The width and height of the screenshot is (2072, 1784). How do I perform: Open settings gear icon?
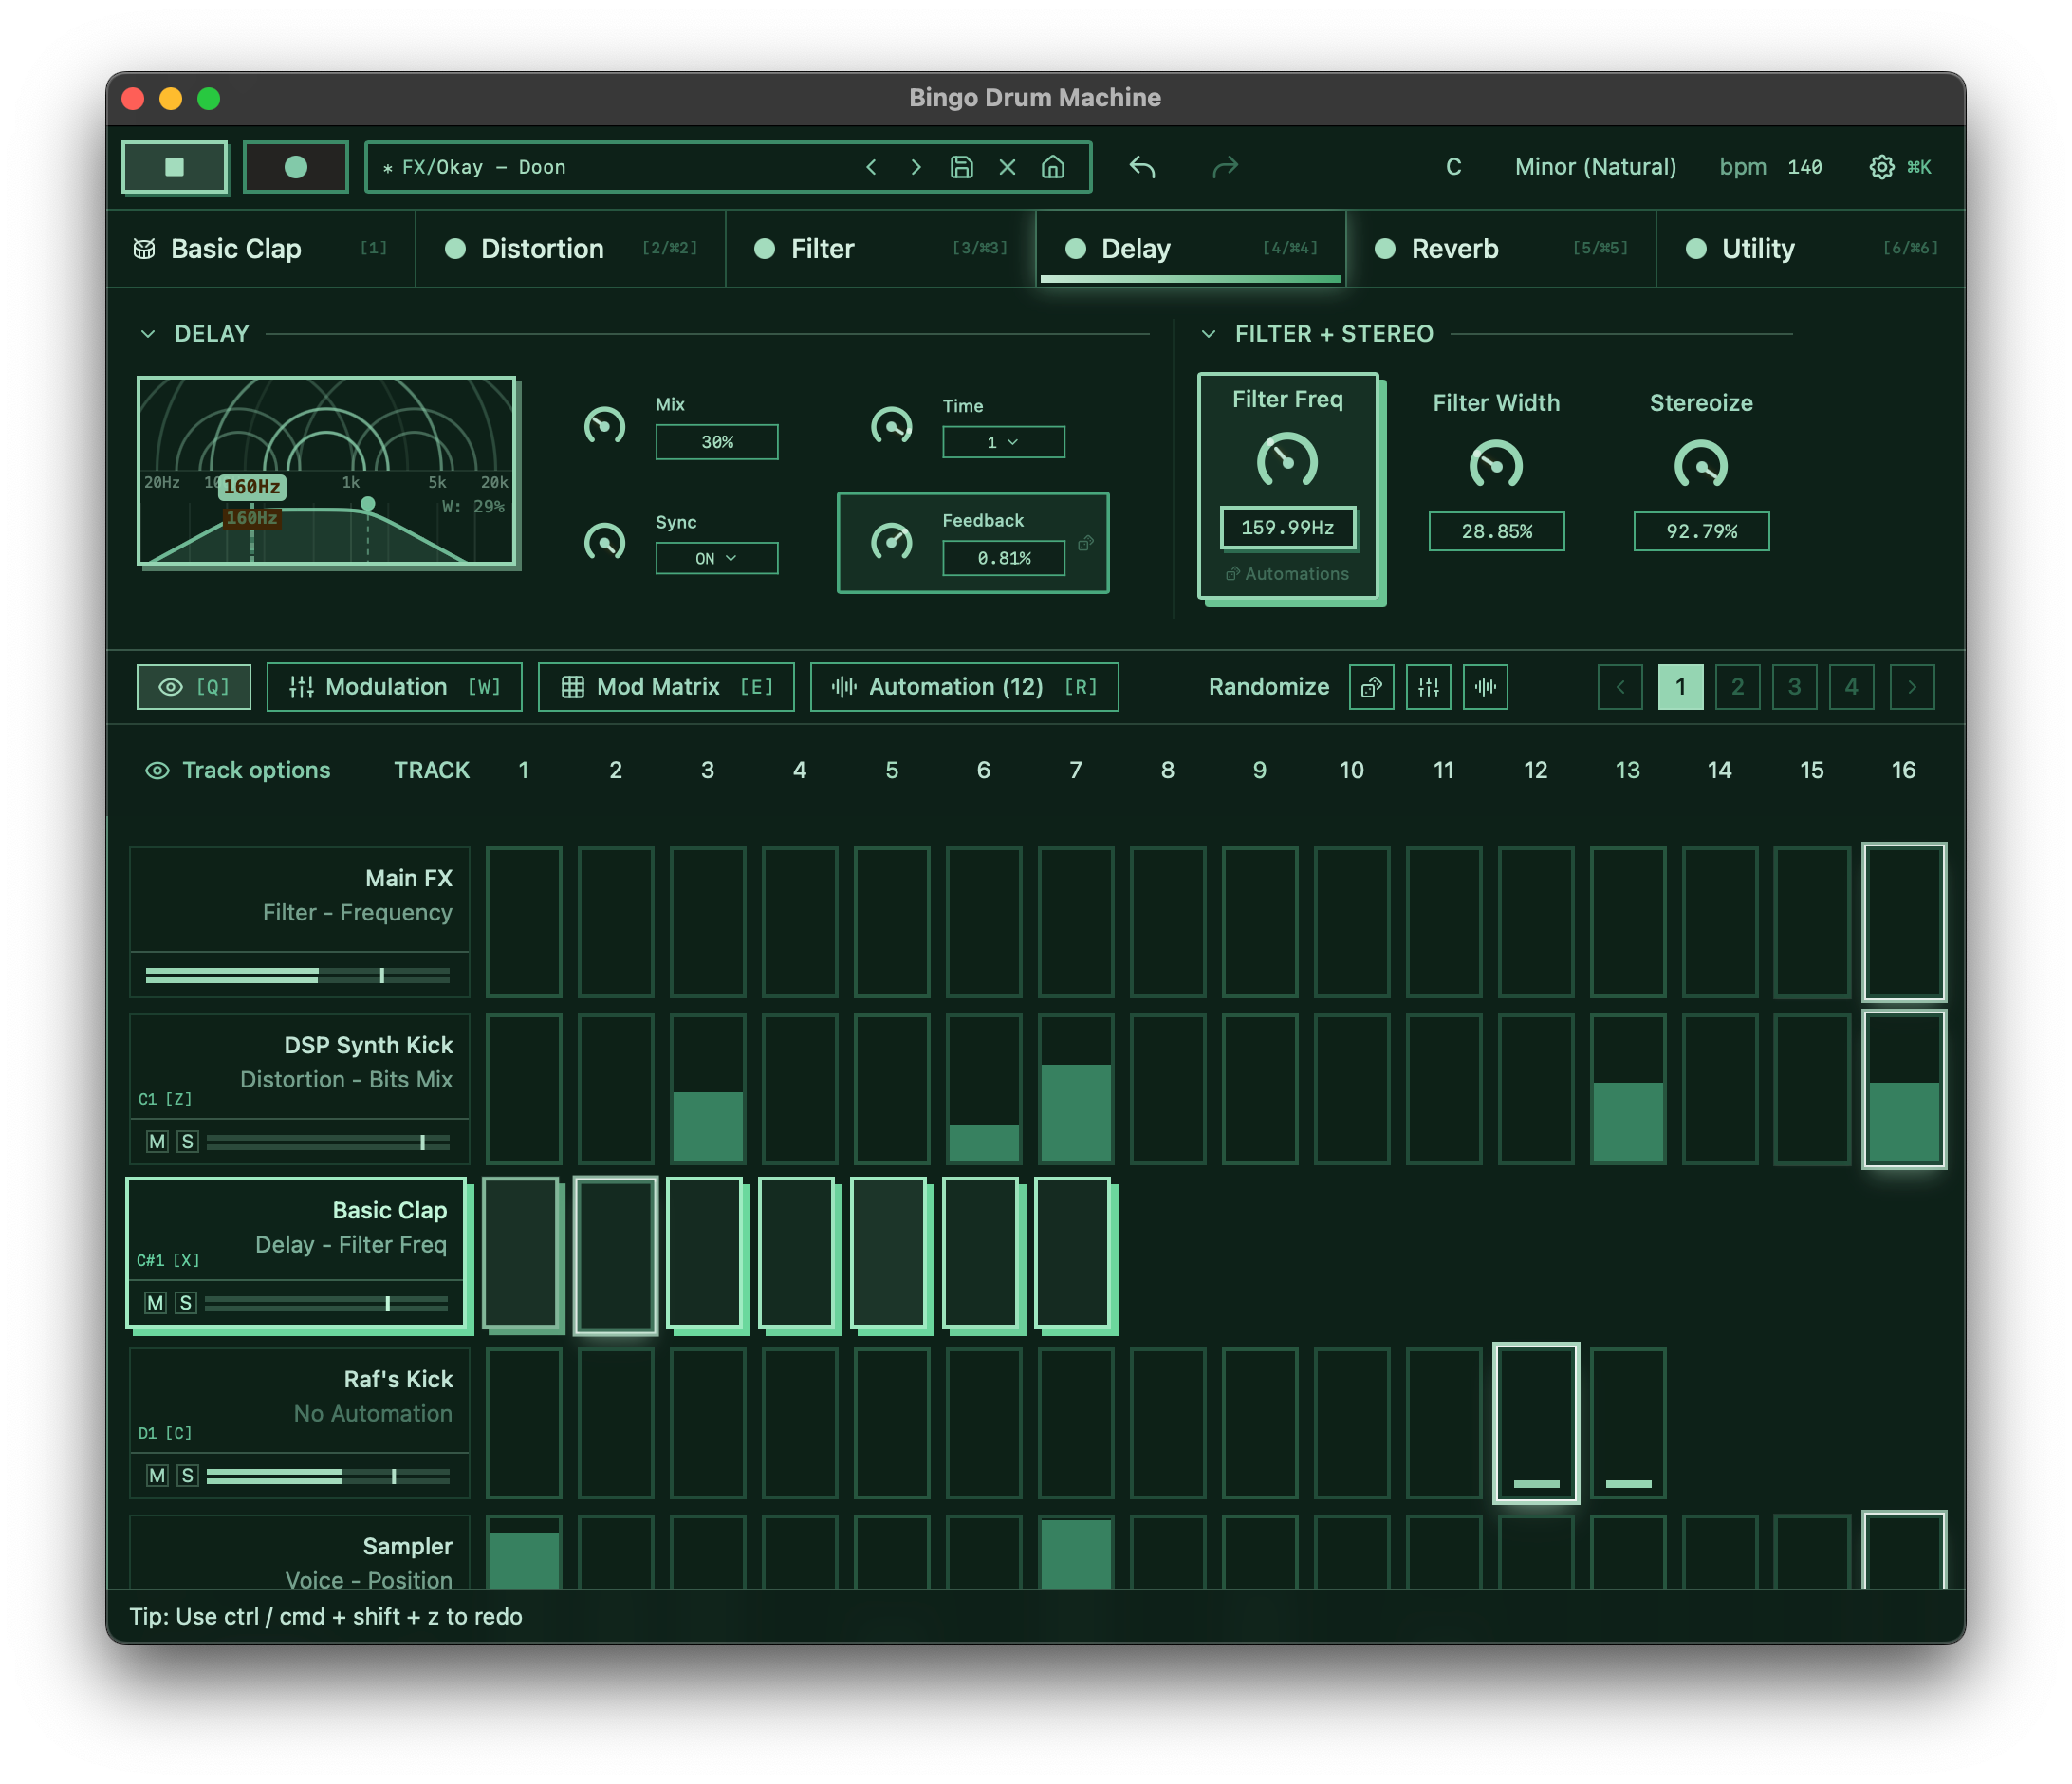(x=1881, y=167)
